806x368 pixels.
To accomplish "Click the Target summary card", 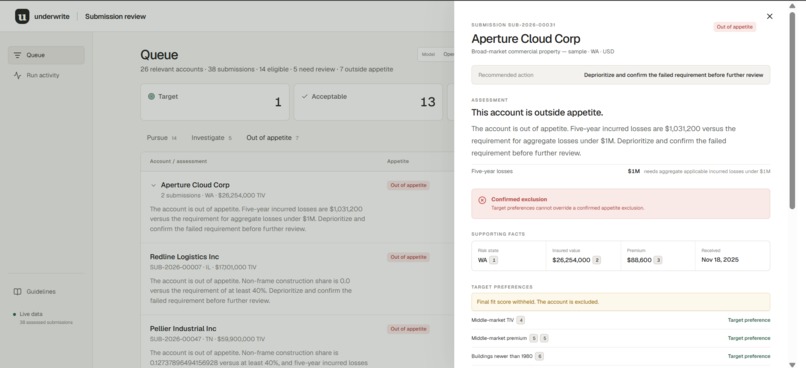I will tap(215, 102).
